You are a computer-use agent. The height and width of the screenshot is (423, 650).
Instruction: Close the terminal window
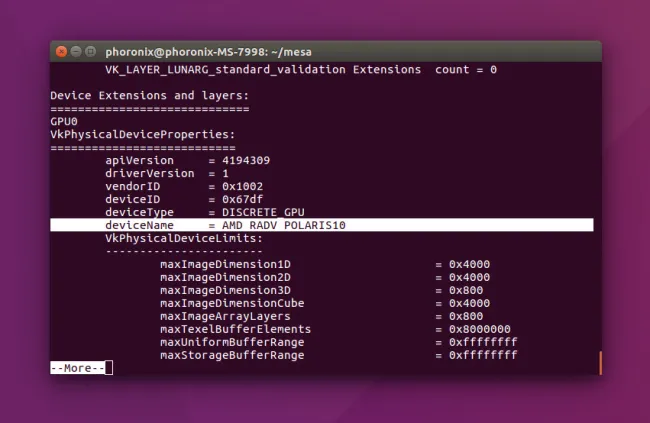point(61,51)
